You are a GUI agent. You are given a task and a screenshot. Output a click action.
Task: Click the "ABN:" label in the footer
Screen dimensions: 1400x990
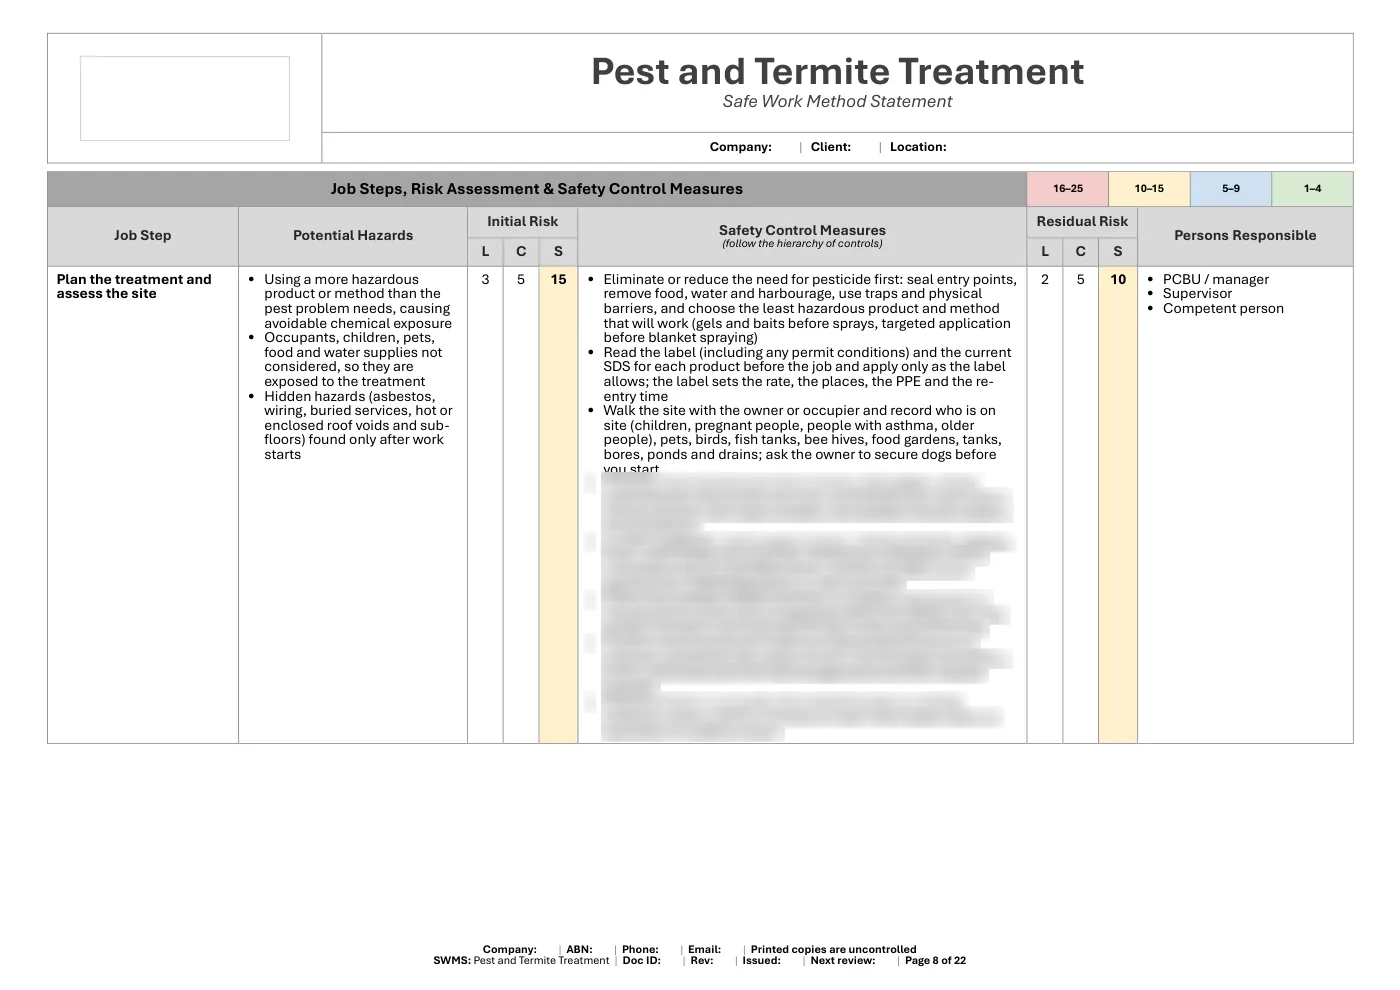580,950
